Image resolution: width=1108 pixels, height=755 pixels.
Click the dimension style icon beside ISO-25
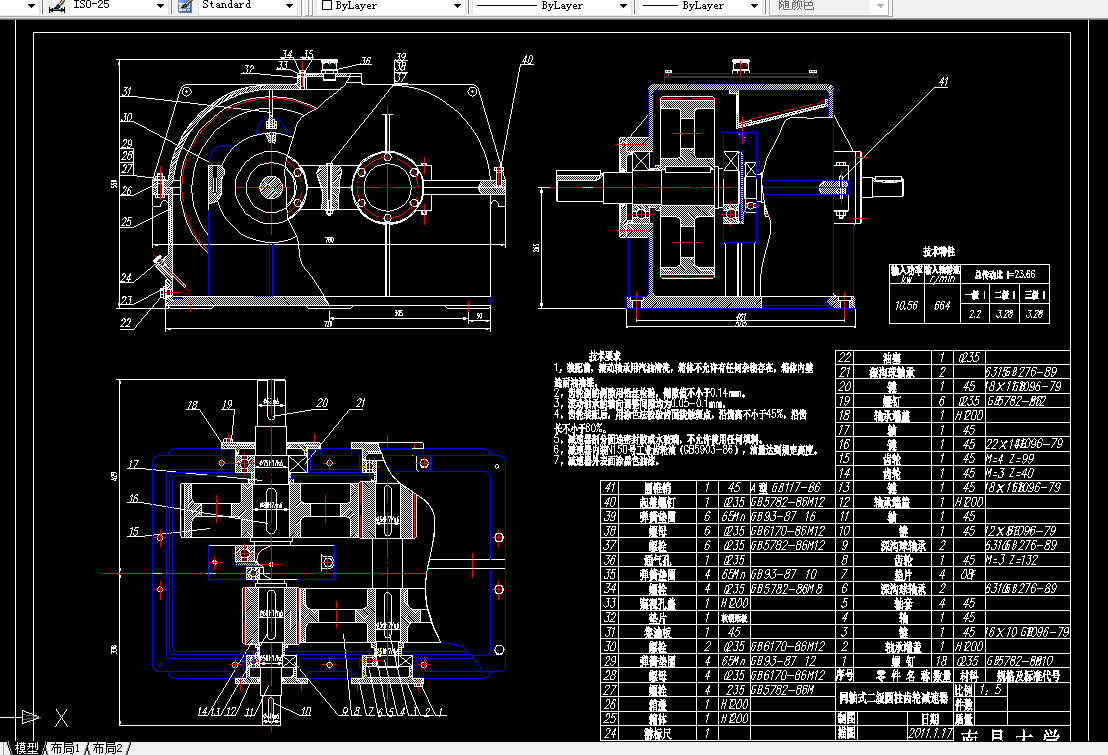[x=57, y=6]
